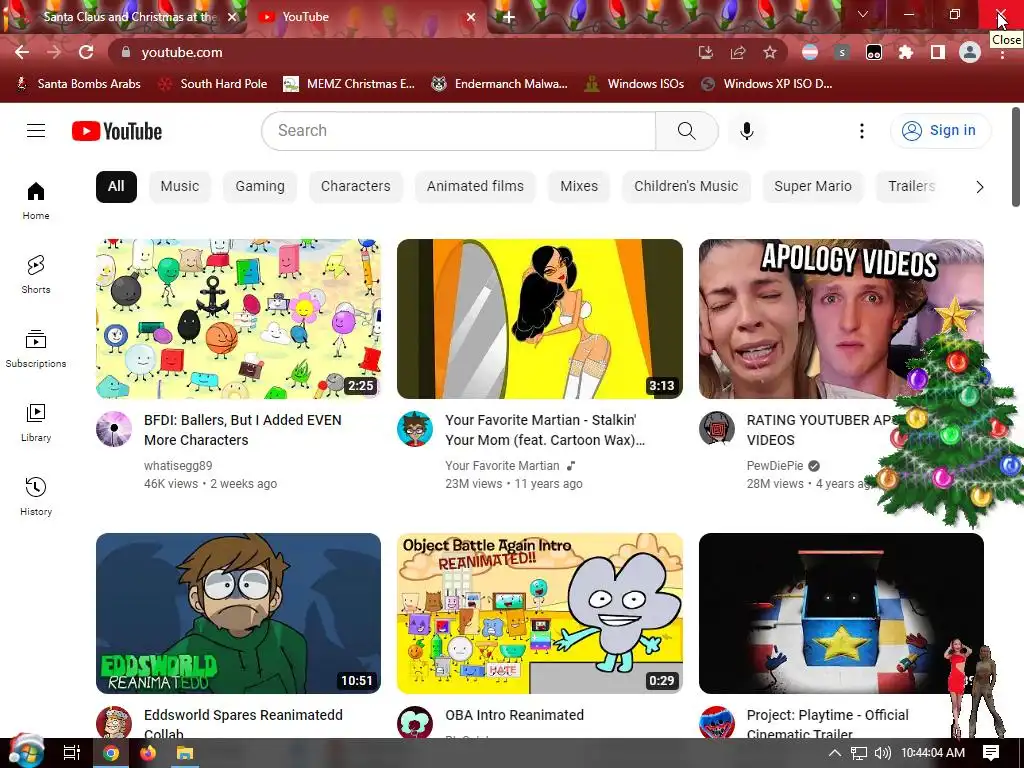
Task: Open the notification center icon
Action: [x=991, y=753]
